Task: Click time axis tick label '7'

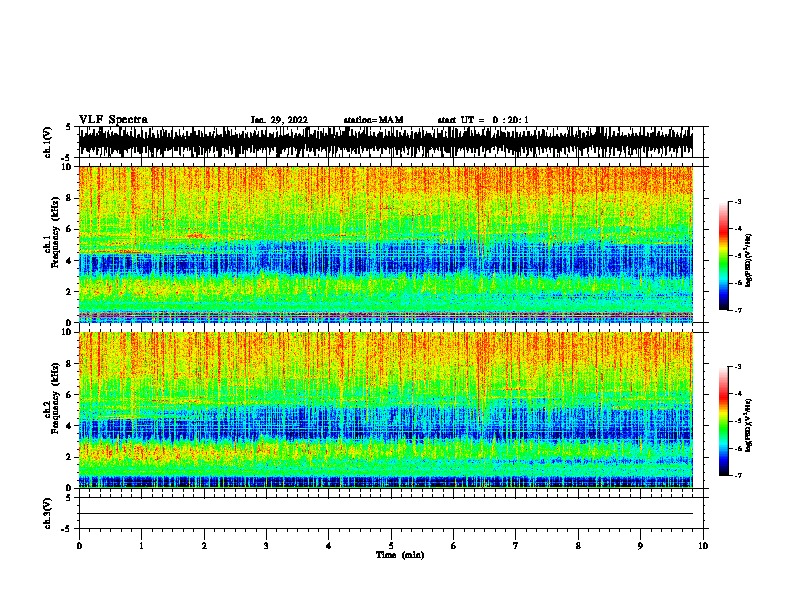Action: pos(516,546)
